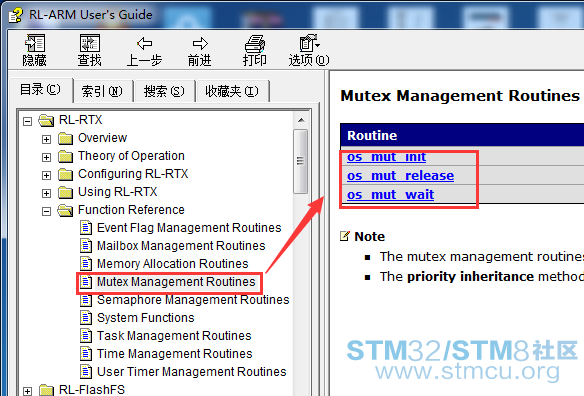Expand the Configuring RL-RTX node
This screenshot has height=396, width=584.
point(46,175)
